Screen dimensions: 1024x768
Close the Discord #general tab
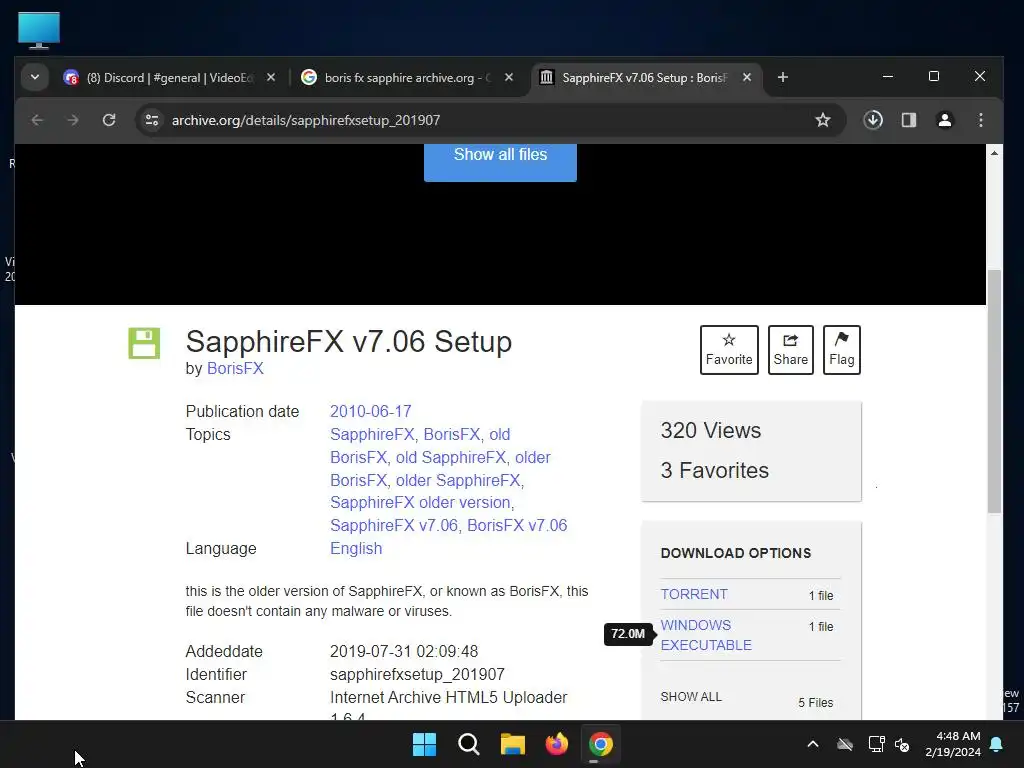271,78
